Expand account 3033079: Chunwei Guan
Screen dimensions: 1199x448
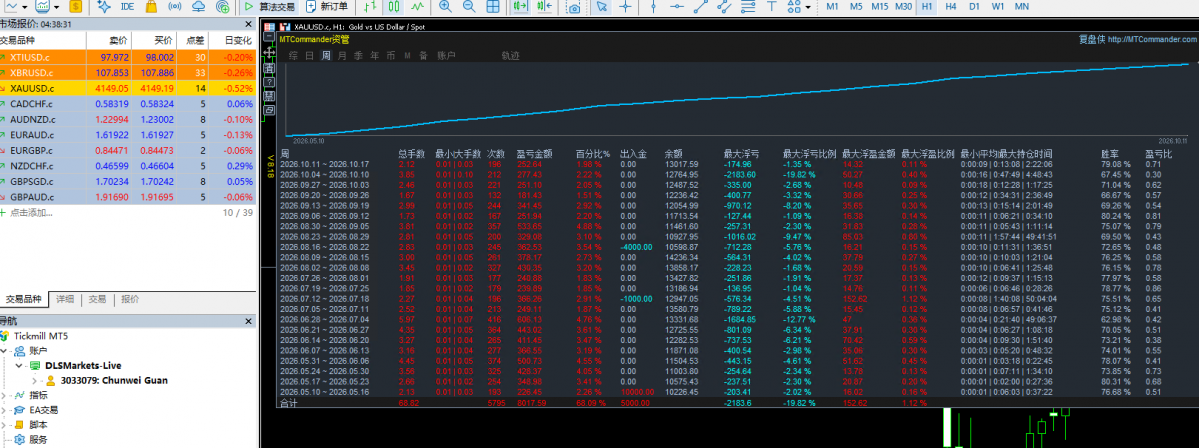point(34,380)
